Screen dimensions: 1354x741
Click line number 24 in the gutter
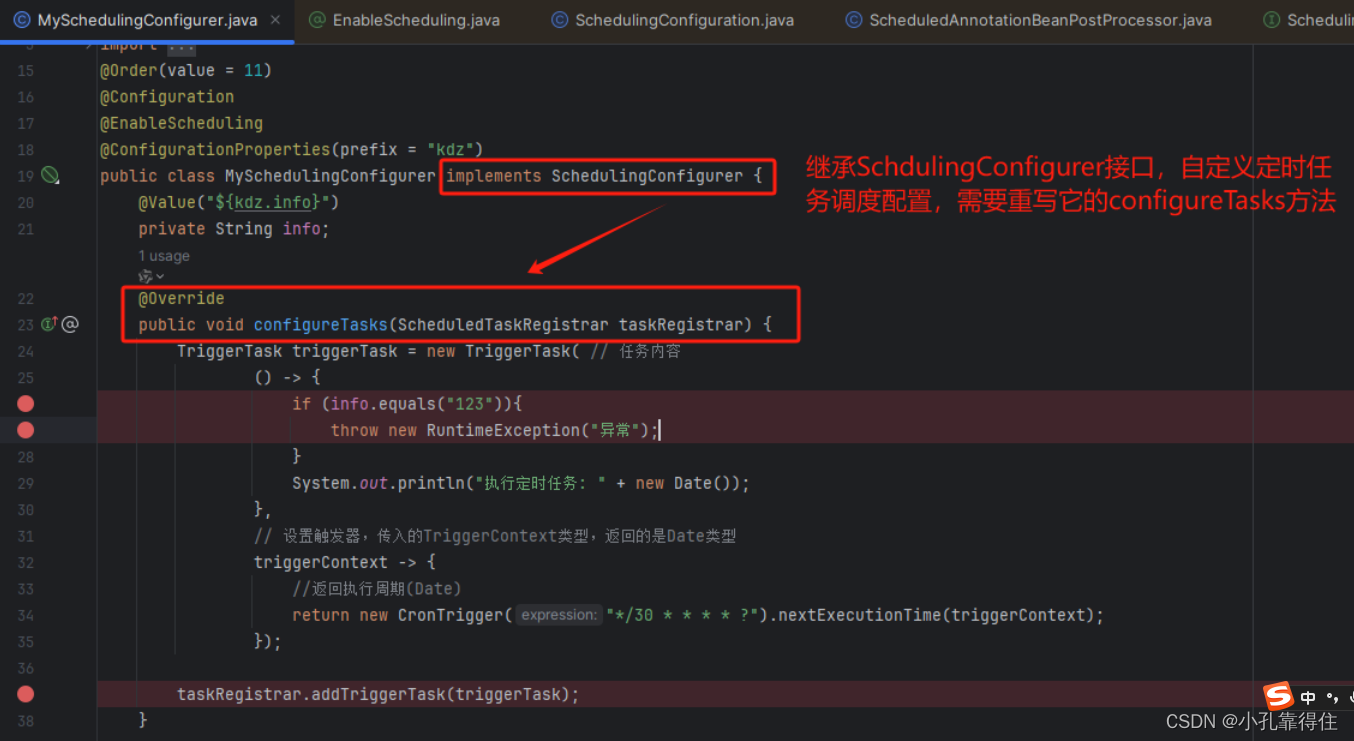point(25,351)
